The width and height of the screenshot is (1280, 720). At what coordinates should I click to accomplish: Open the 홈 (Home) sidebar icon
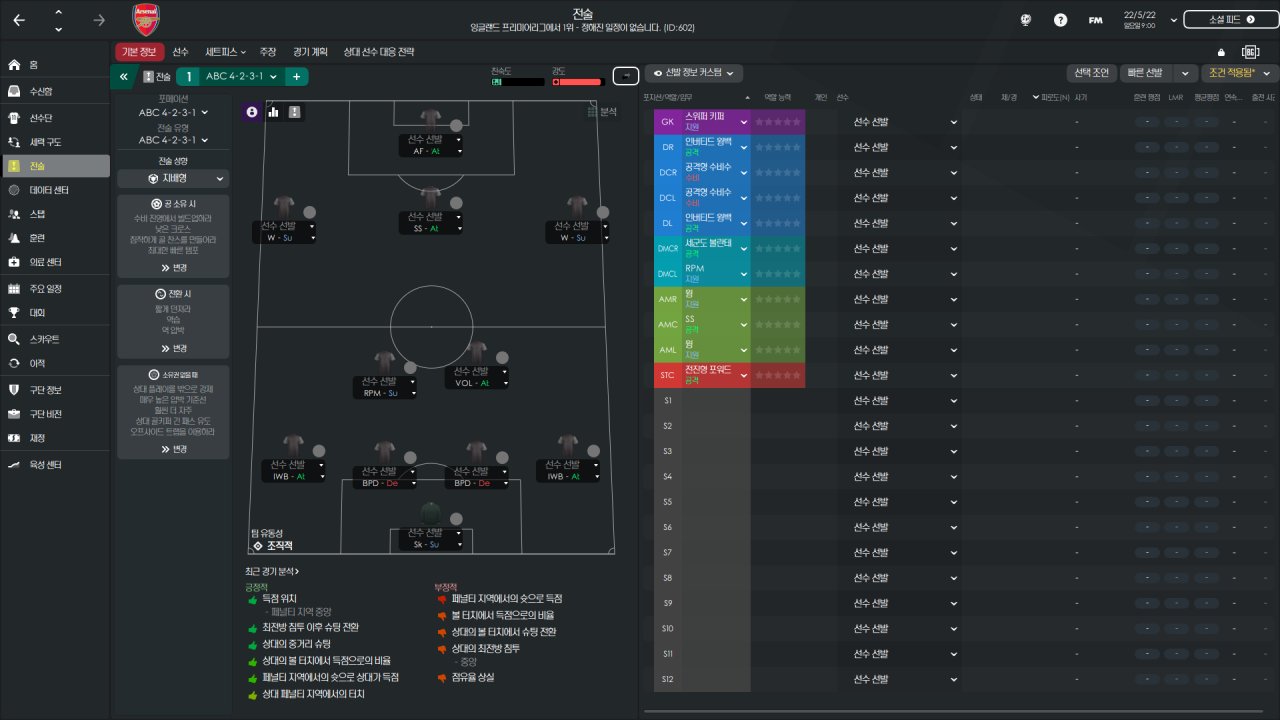point(14,65)
